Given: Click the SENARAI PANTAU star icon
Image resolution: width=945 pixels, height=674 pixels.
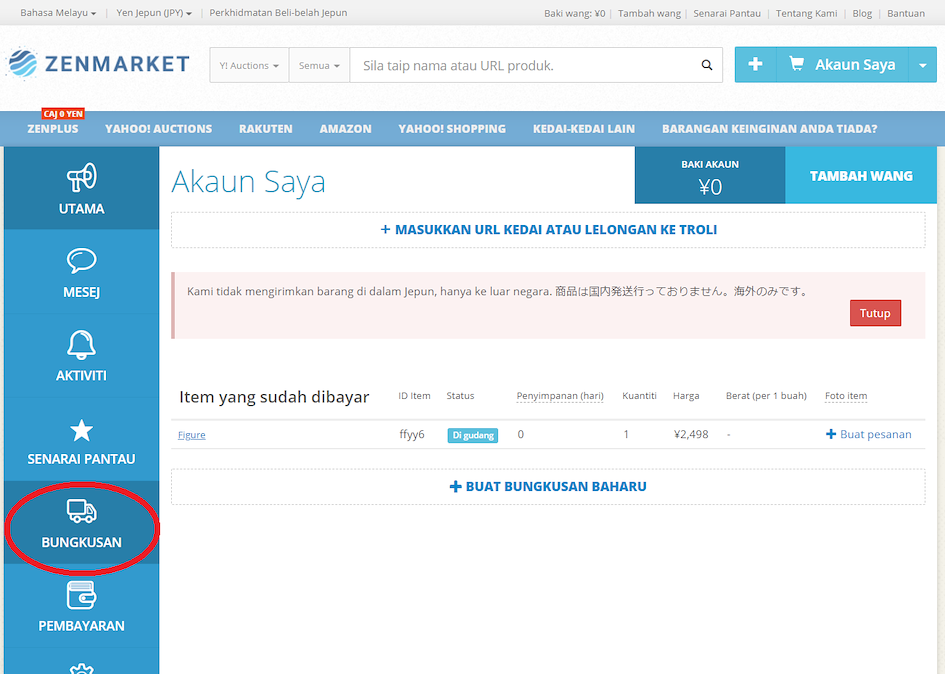Looking at the screenshot, I should tap(81, 430).
